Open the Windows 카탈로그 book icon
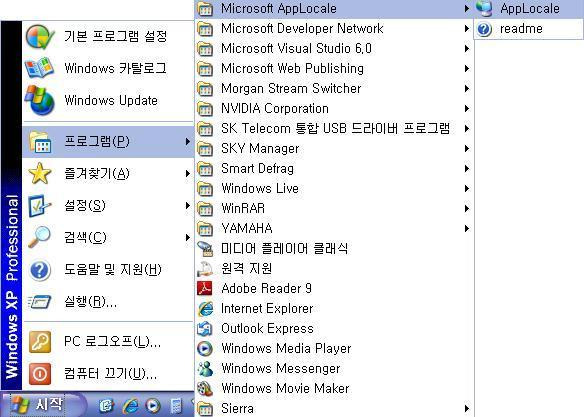The width and height of the screenshot is (584, 417). tap(39, 68)
